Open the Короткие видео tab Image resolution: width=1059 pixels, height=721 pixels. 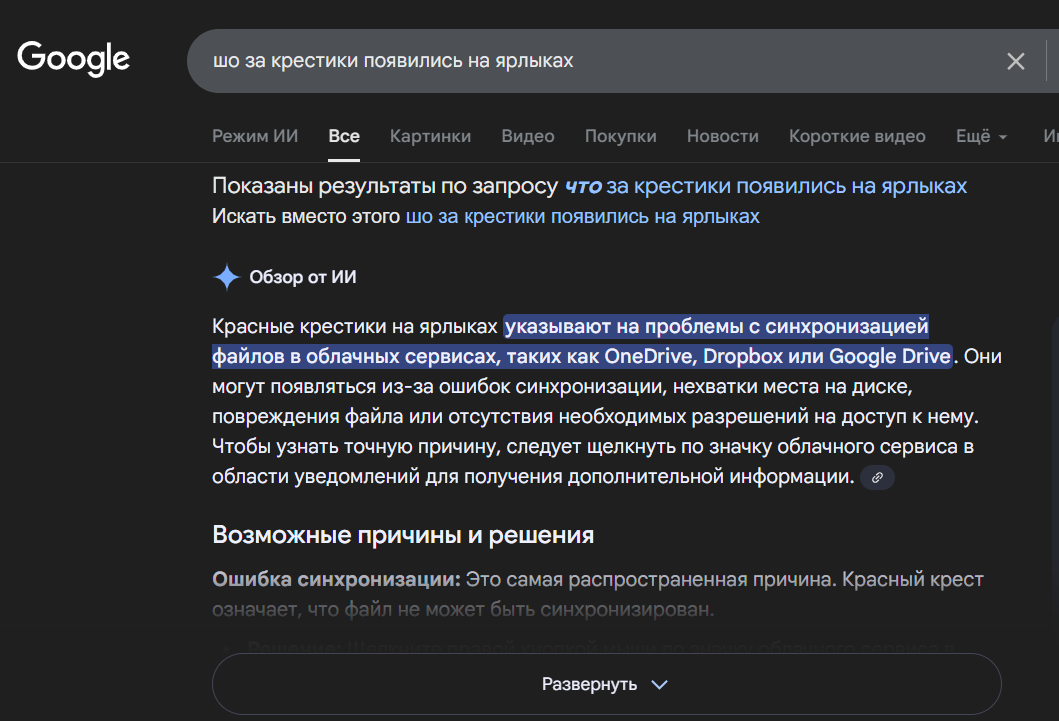click(857, 136)
